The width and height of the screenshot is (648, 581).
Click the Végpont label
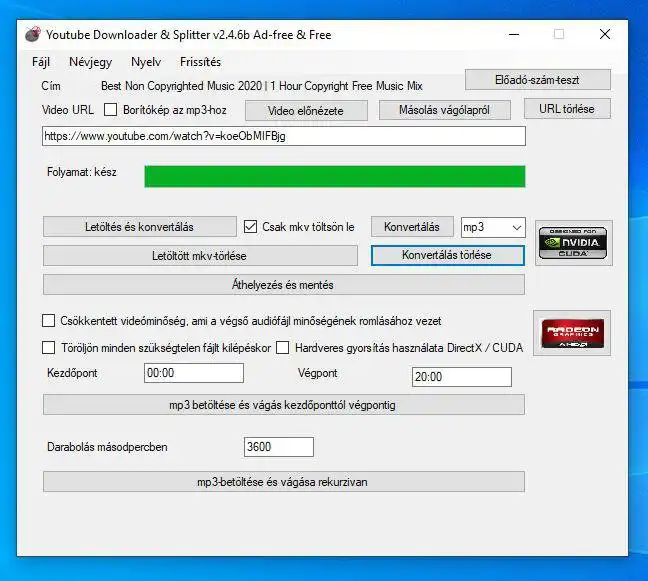pos(317,373)
